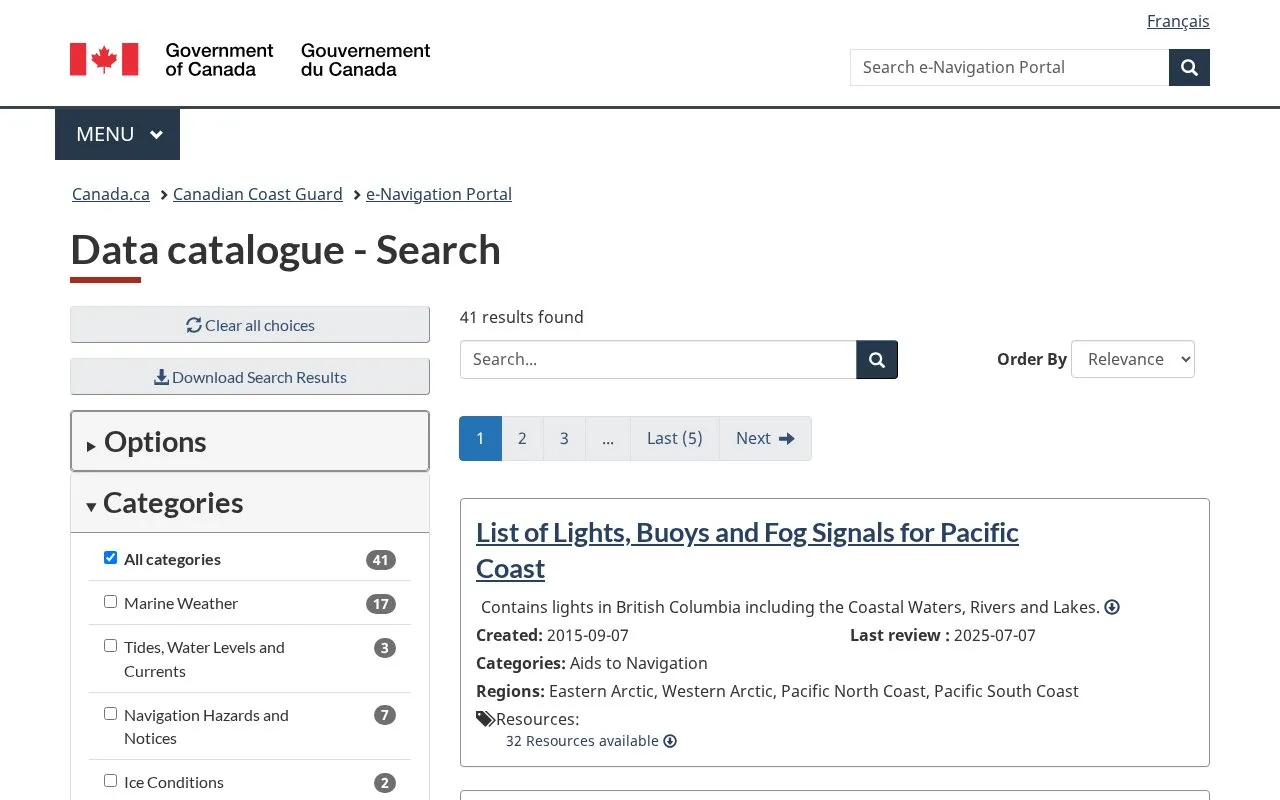Open List of Lights, Buoys and Fog Signals link
Screen dimensions: 1280x800
click(747, 550)
